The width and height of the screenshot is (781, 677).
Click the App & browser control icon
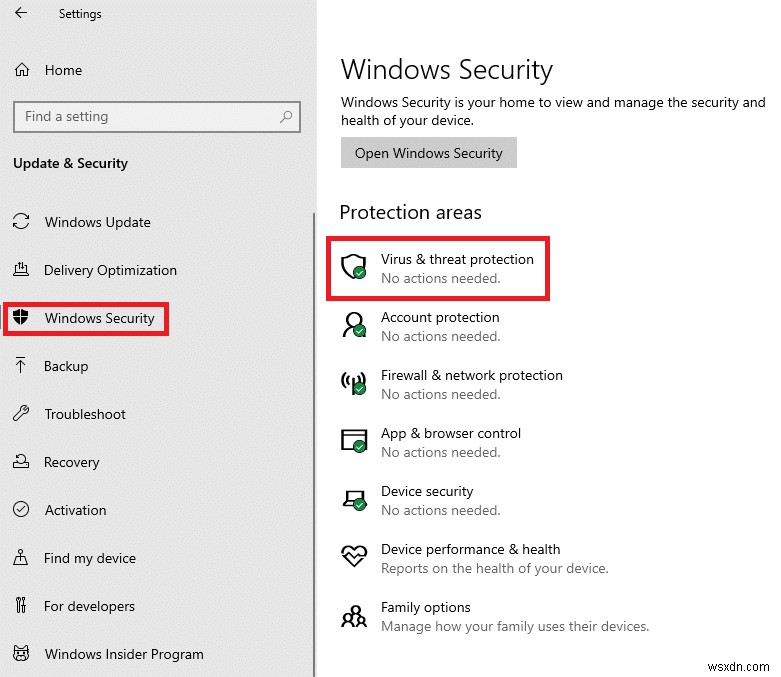click(x=354, y=441)
